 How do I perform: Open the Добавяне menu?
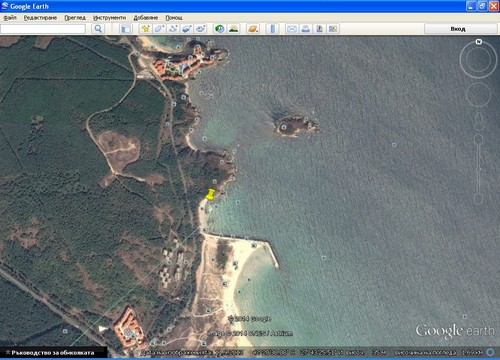[146, 18]
